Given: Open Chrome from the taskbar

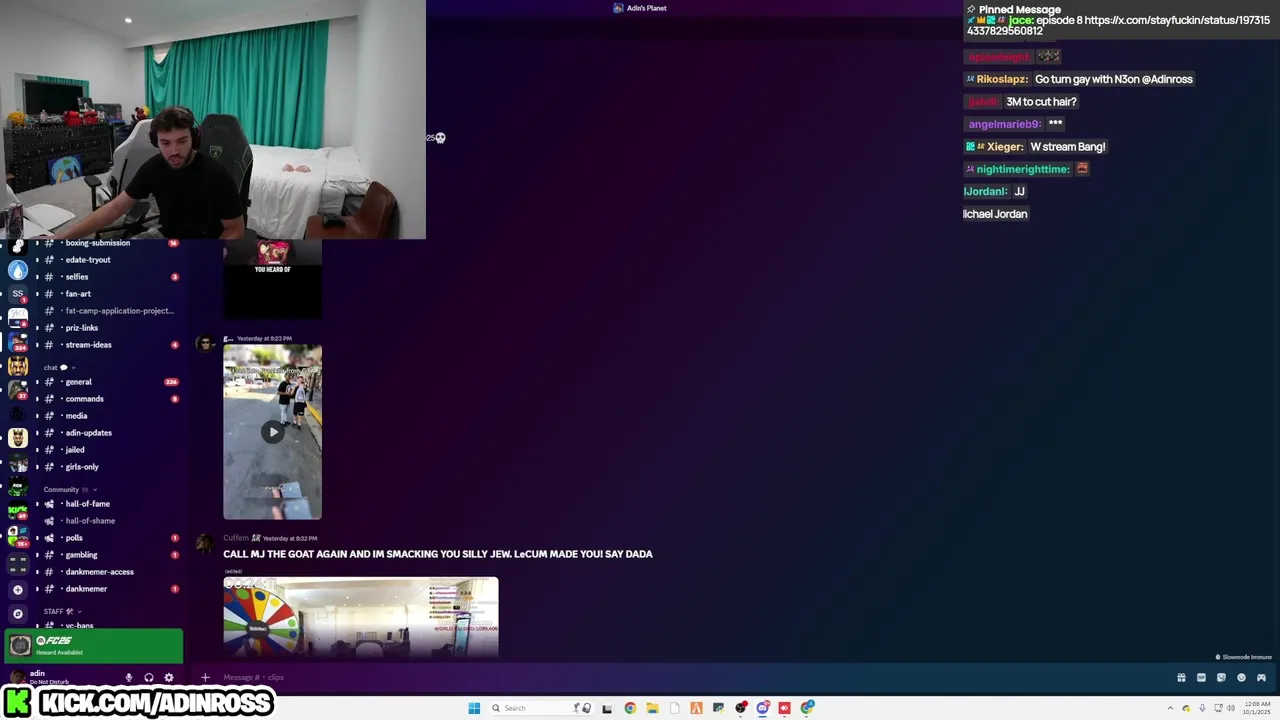Looking at the screenshot, I should click(x=630, y=708).
